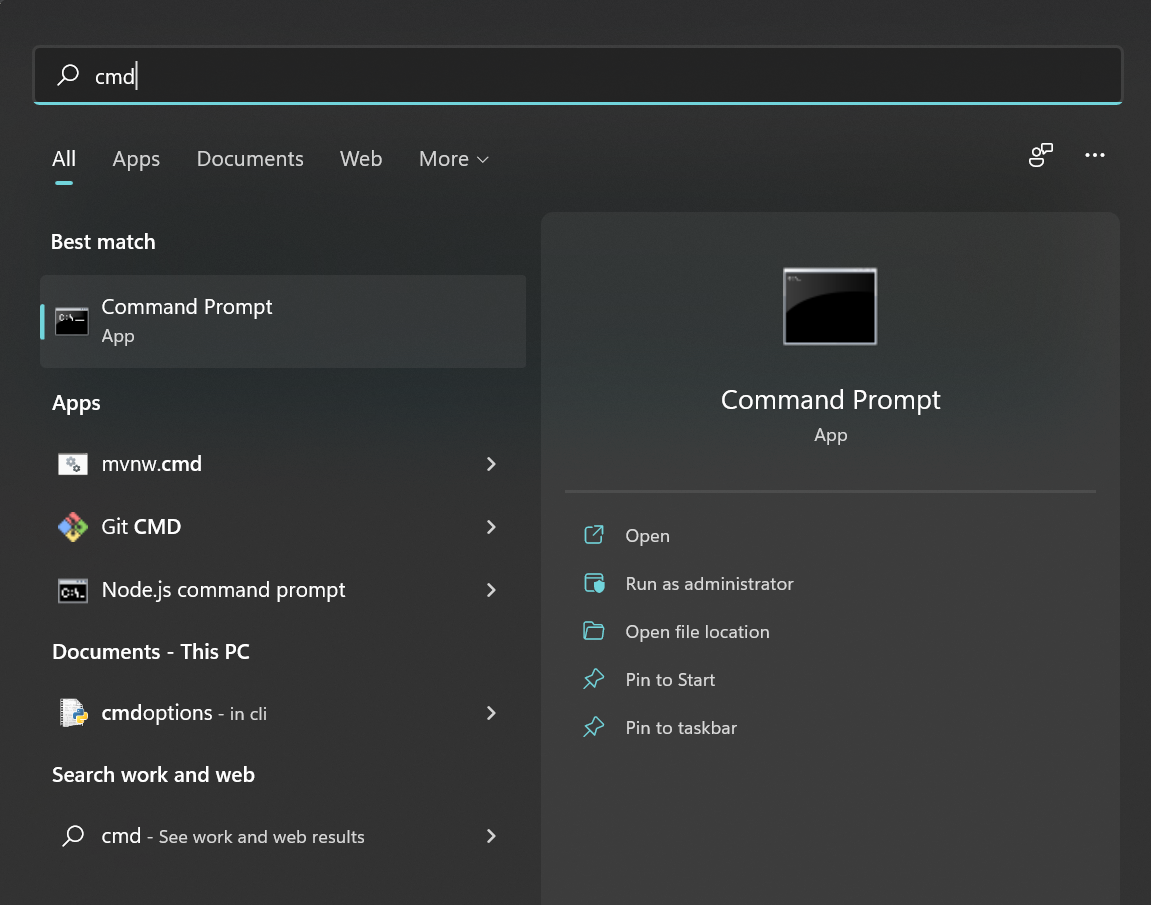Click the feedback people icon
Screen dimensions: 1151x905
[x=1041, y=155]
